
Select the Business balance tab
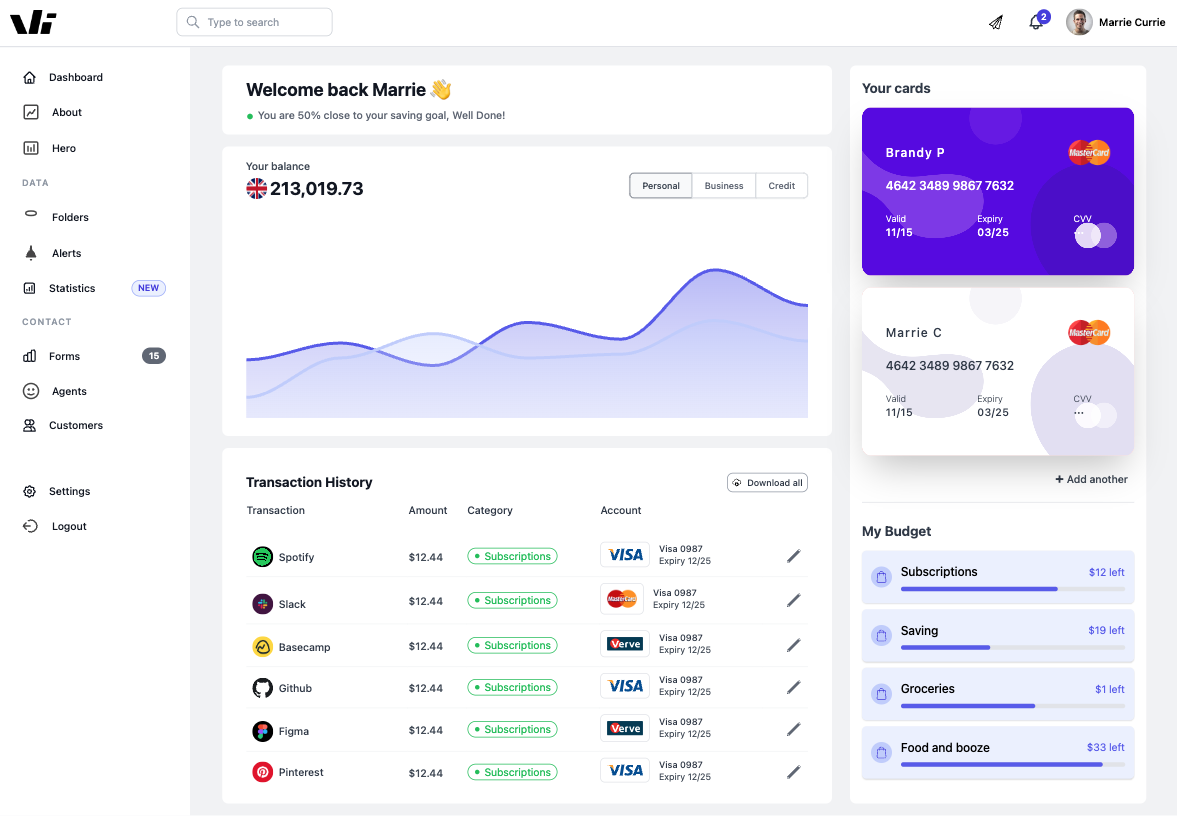tap(724, 186)
